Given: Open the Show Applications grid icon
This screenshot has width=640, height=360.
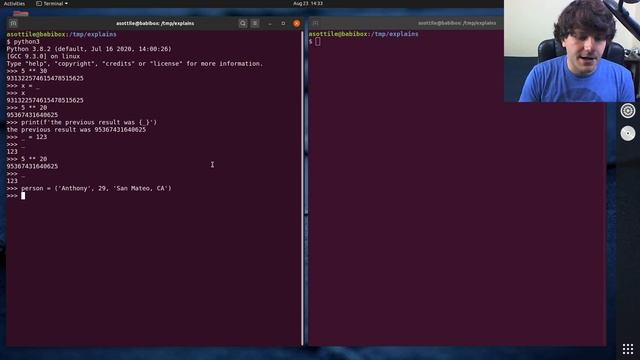Looking at the screenshot, I should [x=628, y=349].
